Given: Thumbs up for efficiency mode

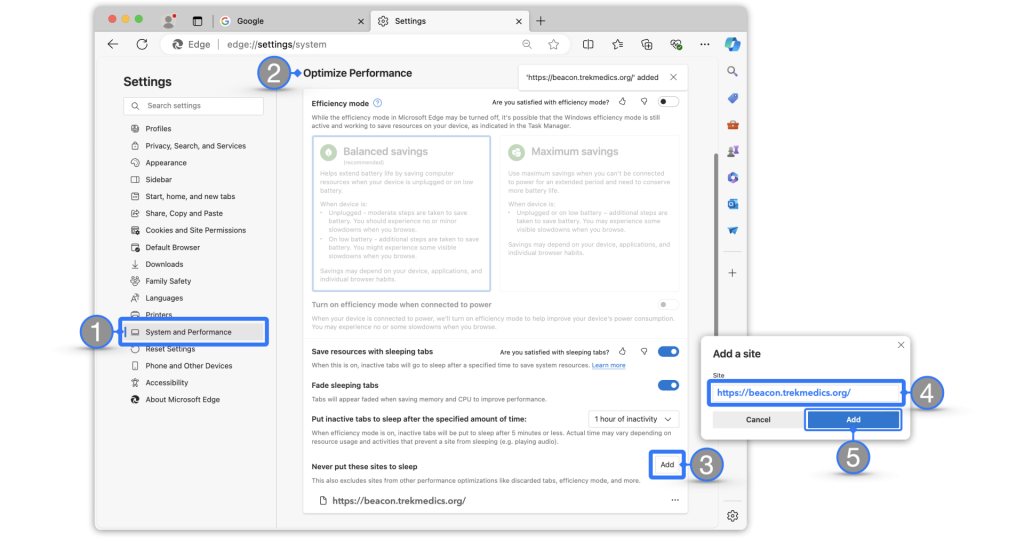Looking at the screenshot, I should [622, 102].
